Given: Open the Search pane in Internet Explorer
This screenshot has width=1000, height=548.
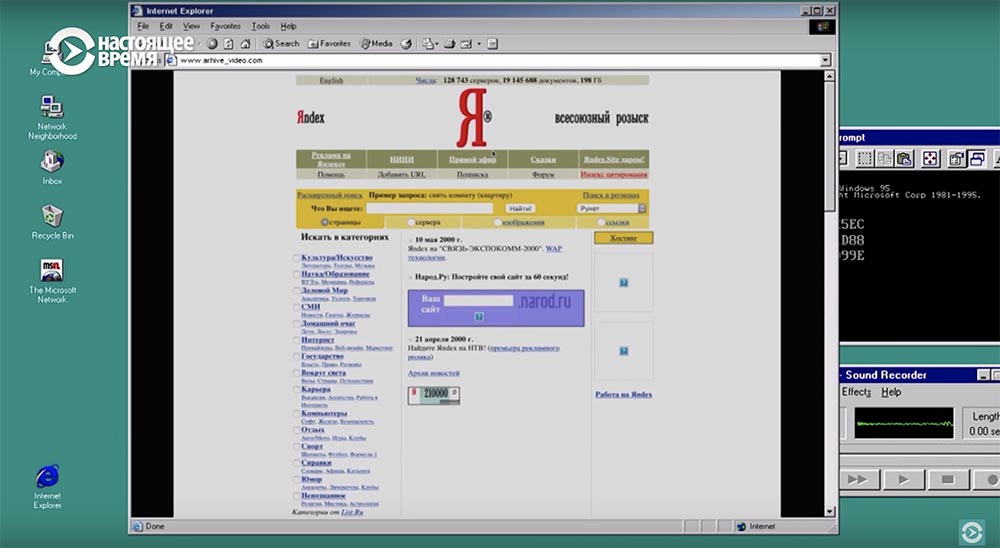Looking at the screenshot, I should (x=281, y=44).
